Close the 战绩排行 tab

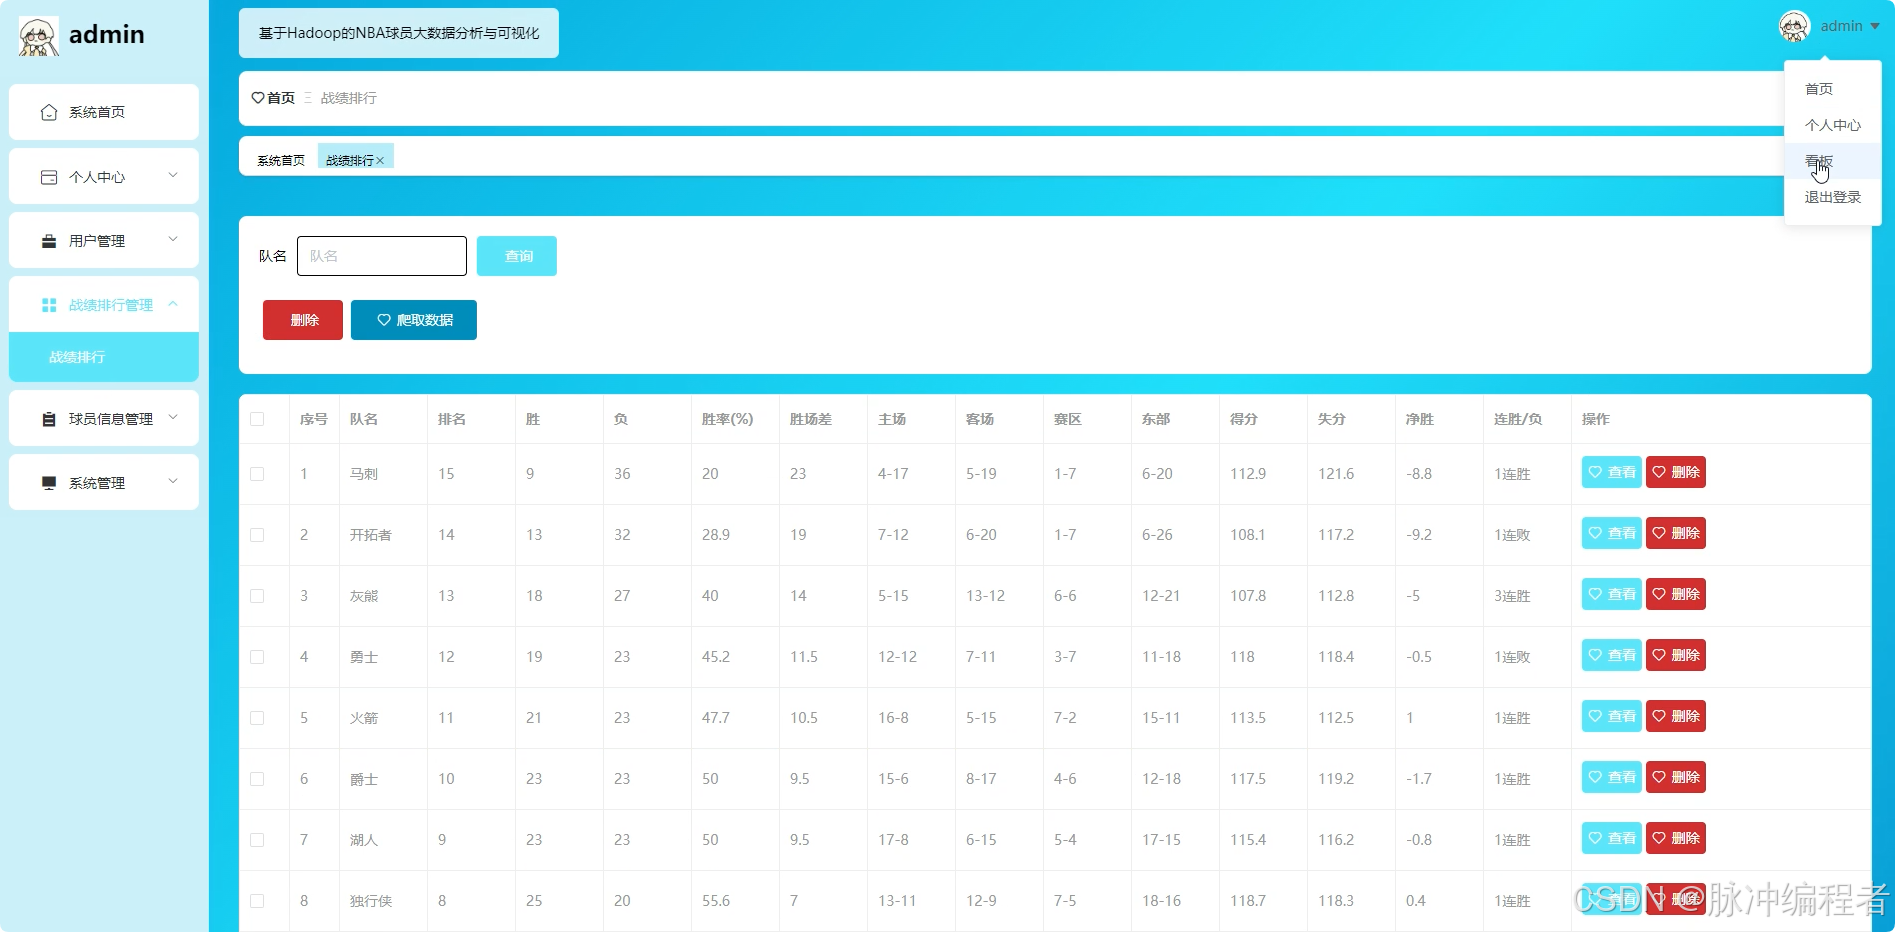click(380, 161)
